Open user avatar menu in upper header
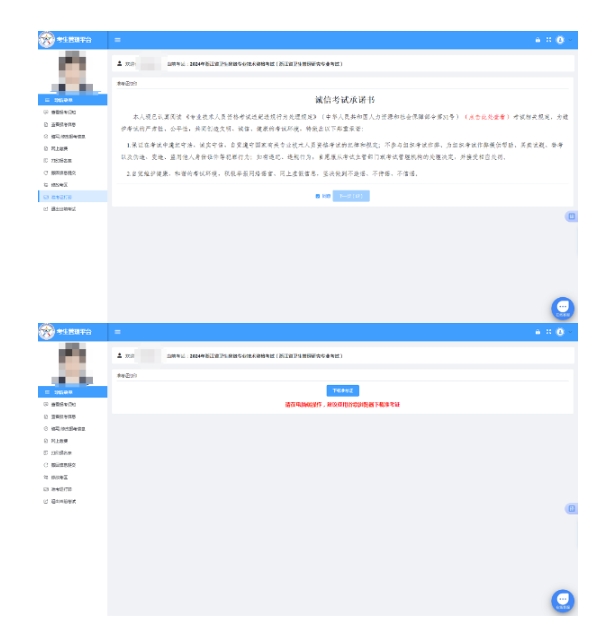The width and height of the screenshot is (598, 631). pyautogui.click(x=560, y=40)
